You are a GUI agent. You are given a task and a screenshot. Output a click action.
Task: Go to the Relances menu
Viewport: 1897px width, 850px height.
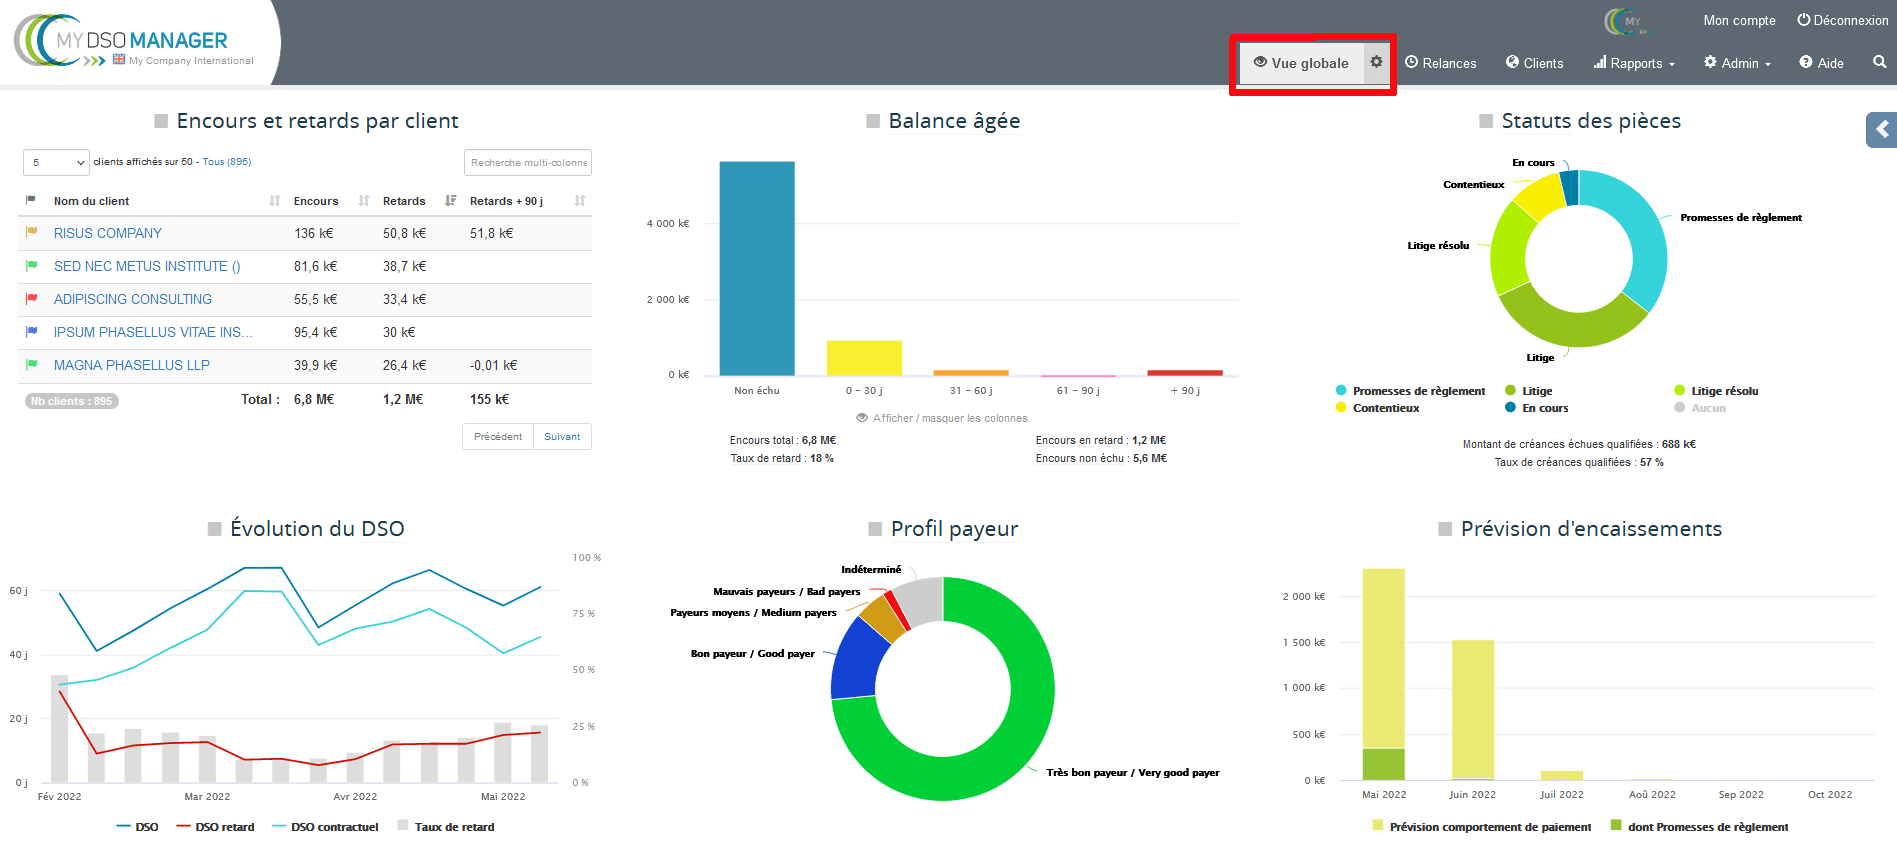coord(1440,63)
